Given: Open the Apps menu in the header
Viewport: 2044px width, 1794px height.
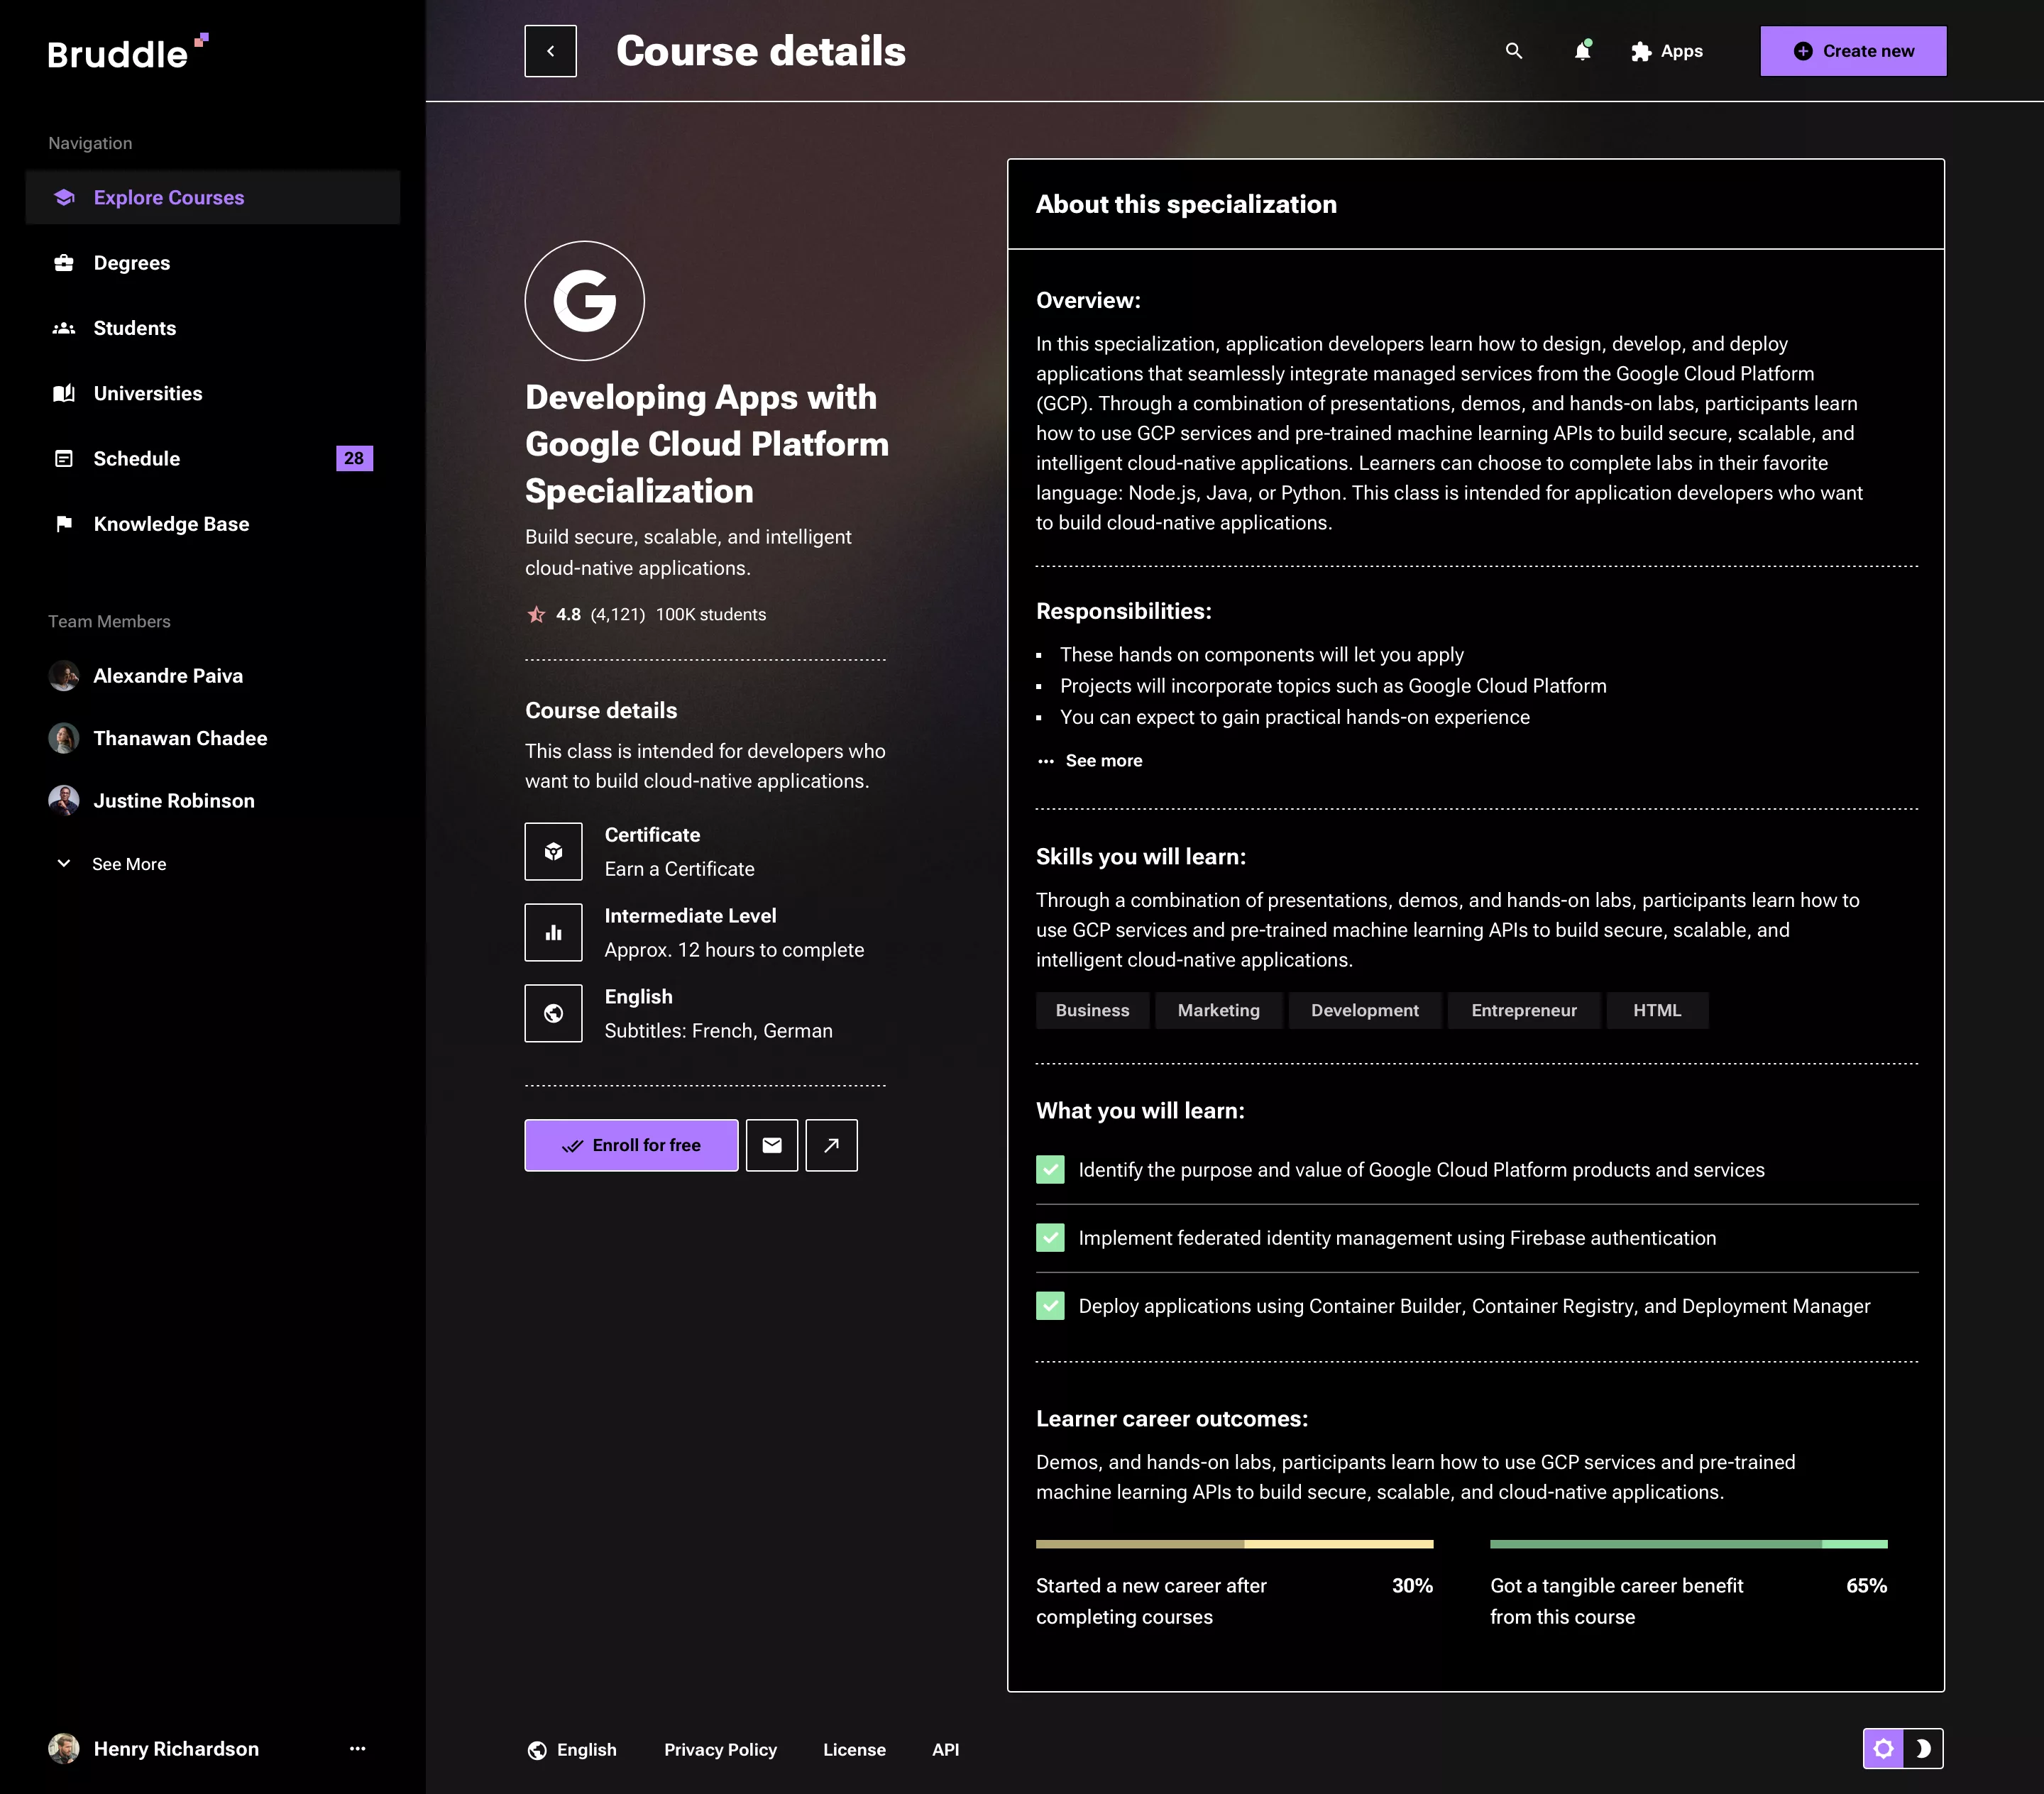Looking at the screenshot, I should pos(1667,51).
